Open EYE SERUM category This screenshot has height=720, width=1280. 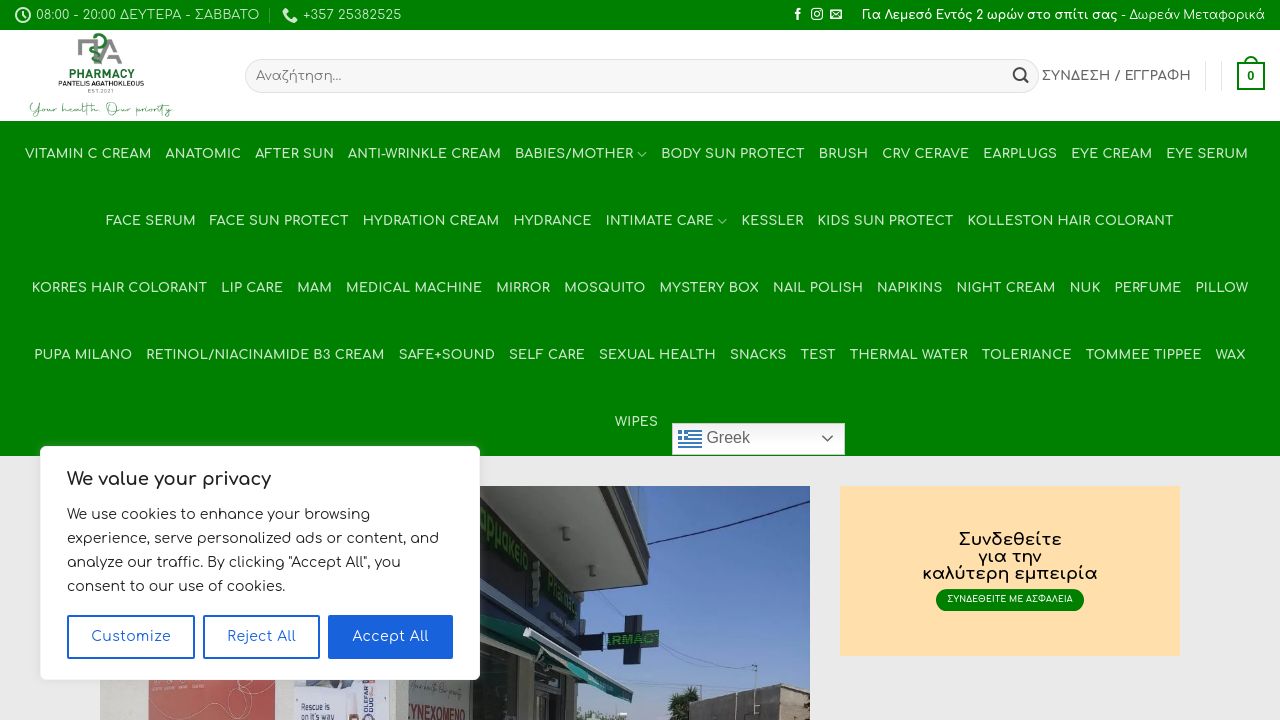coord(1207,154)
